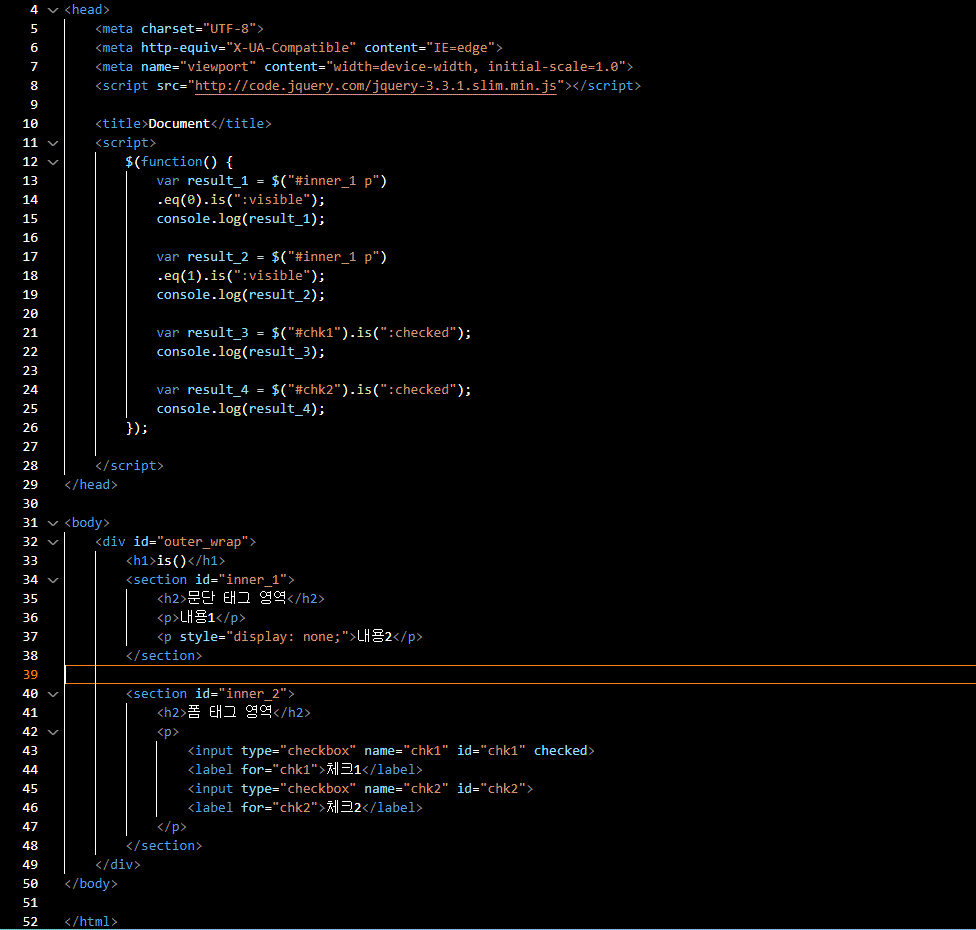Click the paragraph text 내용2
This screenshot has height=930, width=976.
point(374,636)
